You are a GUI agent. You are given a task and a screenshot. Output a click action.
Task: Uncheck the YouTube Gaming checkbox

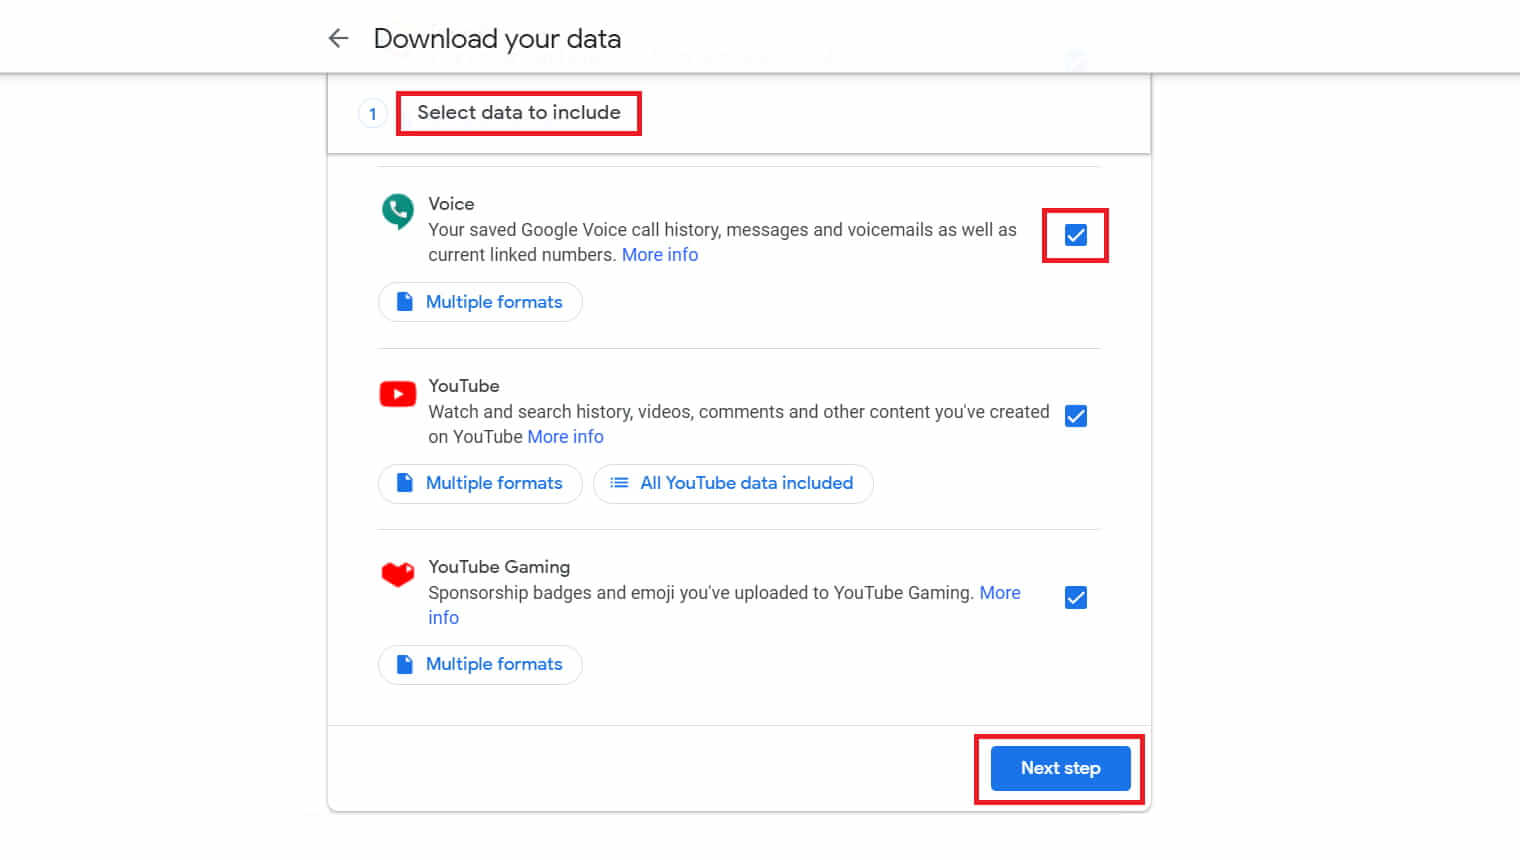(x=1076, y=597)
